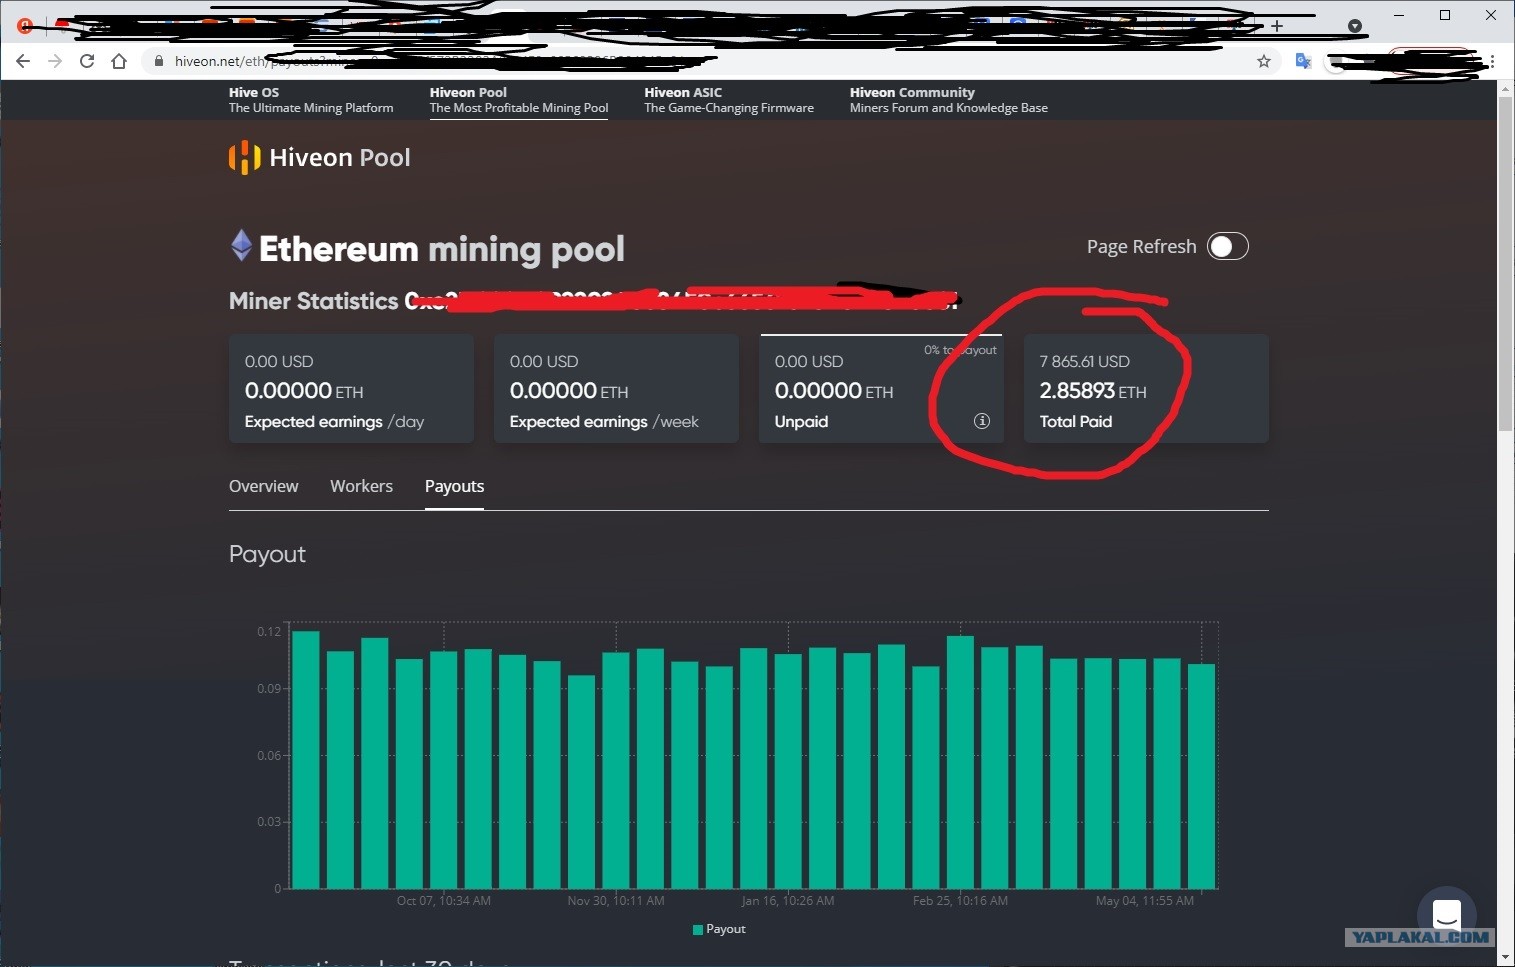Click the scrollbar down arrow
Screen dimensions: 1515x967
[x=1505, y=957]
